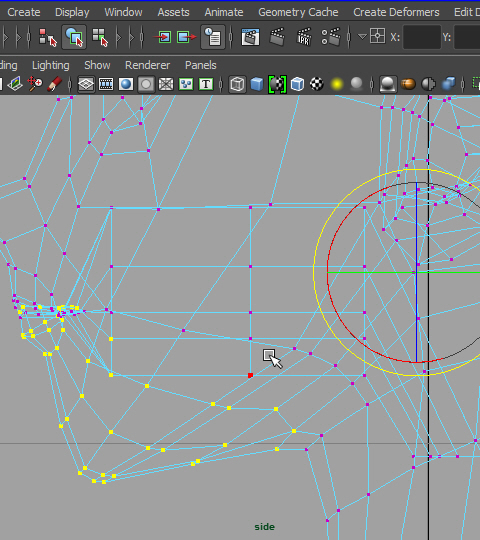This screenshot has height=540, width=480.
Task: Click the Inputs to selected object icon
Action: [x=162, y=37]
